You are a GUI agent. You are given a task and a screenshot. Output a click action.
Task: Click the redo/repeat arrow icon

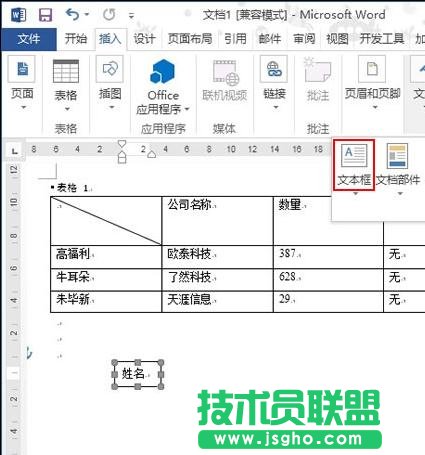pyautogui.click(x=109, y=14)
